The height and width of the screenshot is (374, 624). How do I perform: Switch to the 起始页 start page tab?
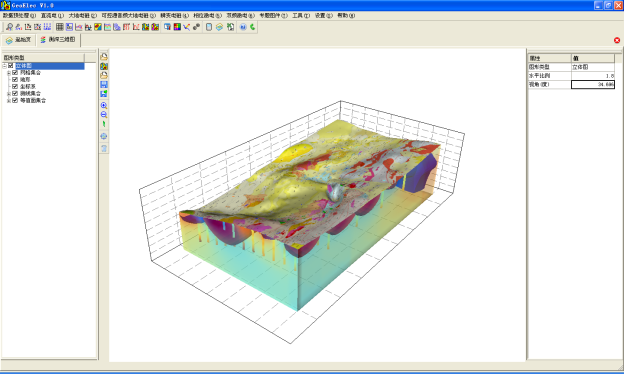pyautogui.click(x=19, y=40)
